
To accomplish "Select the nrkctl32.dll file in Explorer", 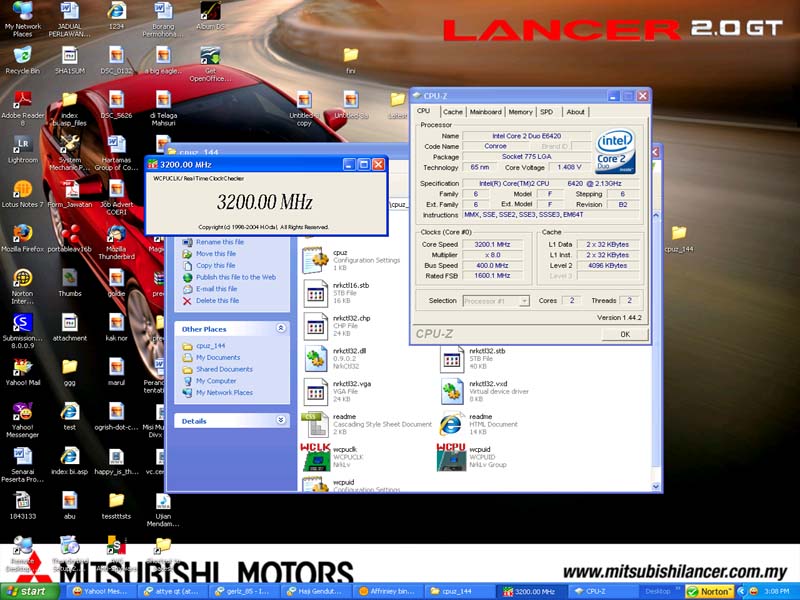I will pos(337,359).
